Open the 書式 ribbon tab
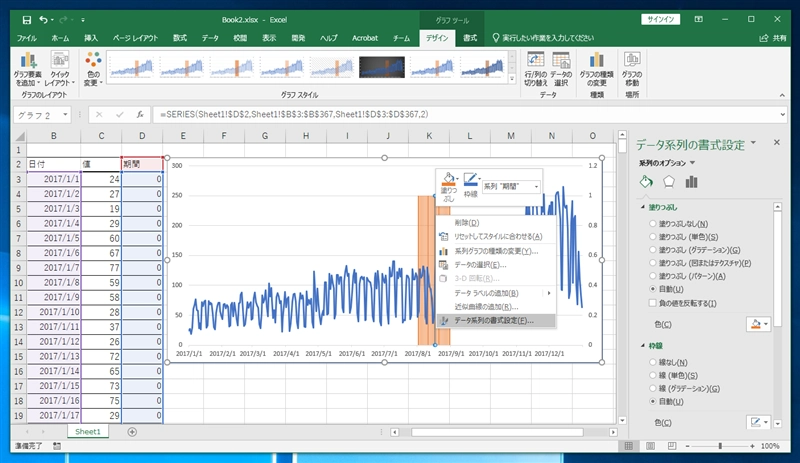 pyautogui.click(x=470, y=38)
